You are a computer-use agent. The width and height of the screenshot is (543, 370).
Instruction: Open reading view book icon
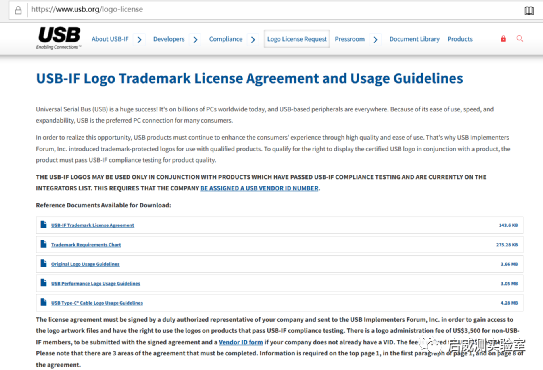point(529,11)
